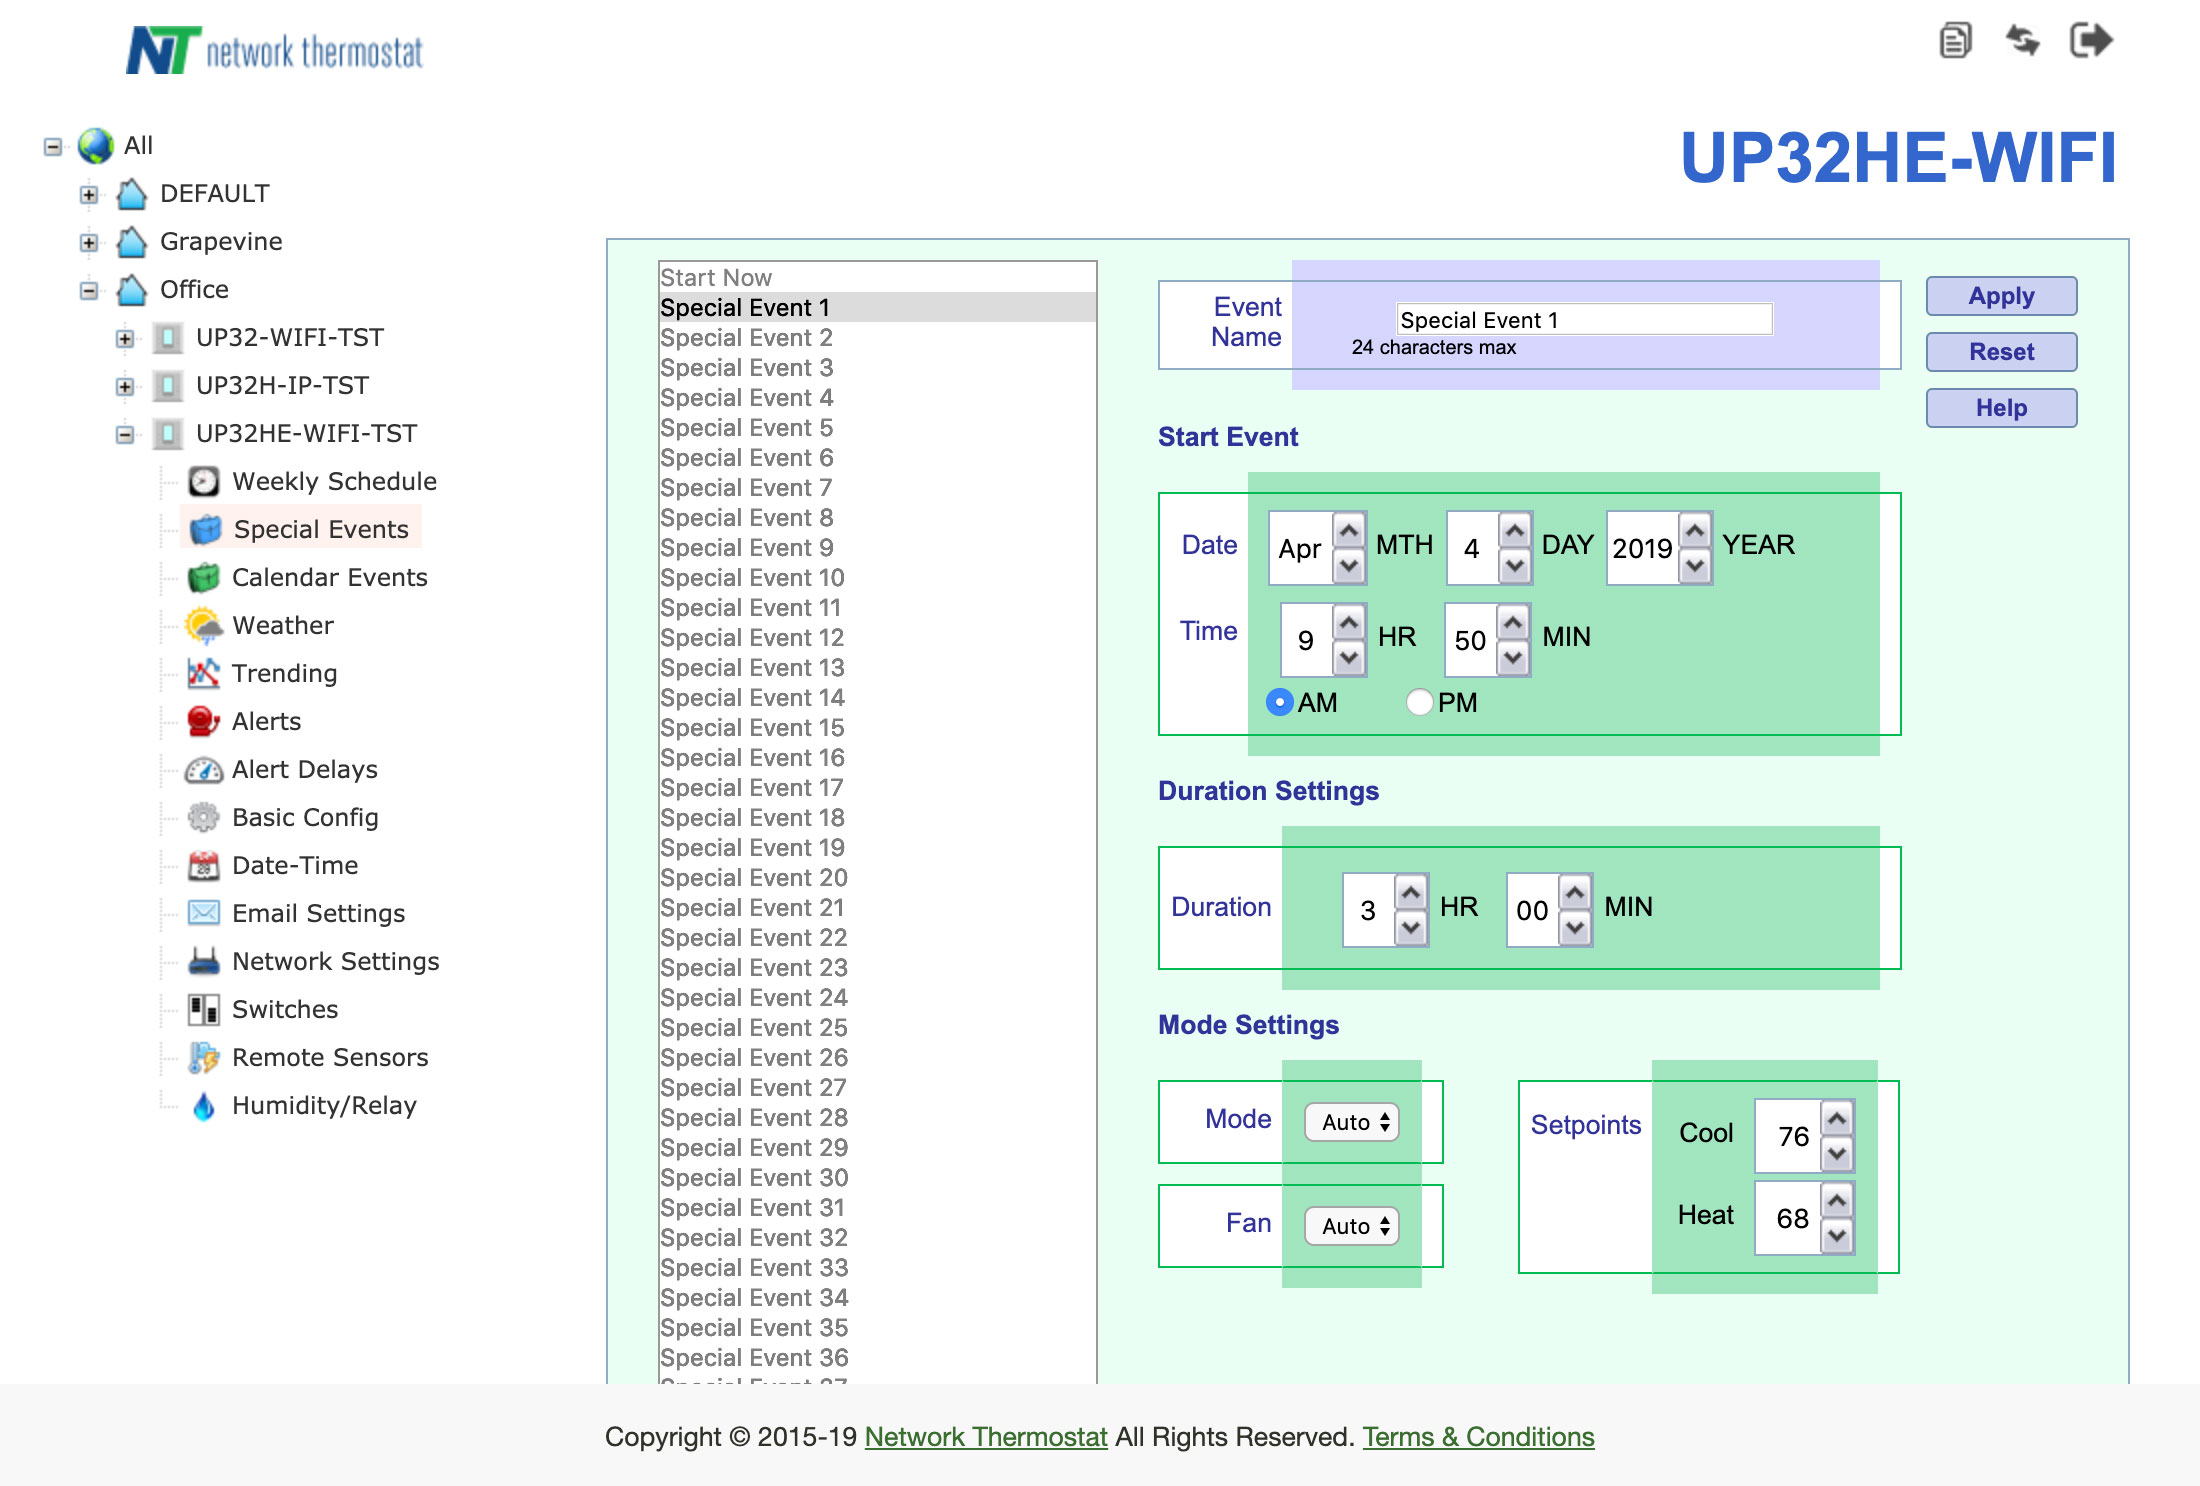Open the Mode dropdown
Image resolution: width=2200 pixels, height=1486 pixels.
[1352, 1122]
